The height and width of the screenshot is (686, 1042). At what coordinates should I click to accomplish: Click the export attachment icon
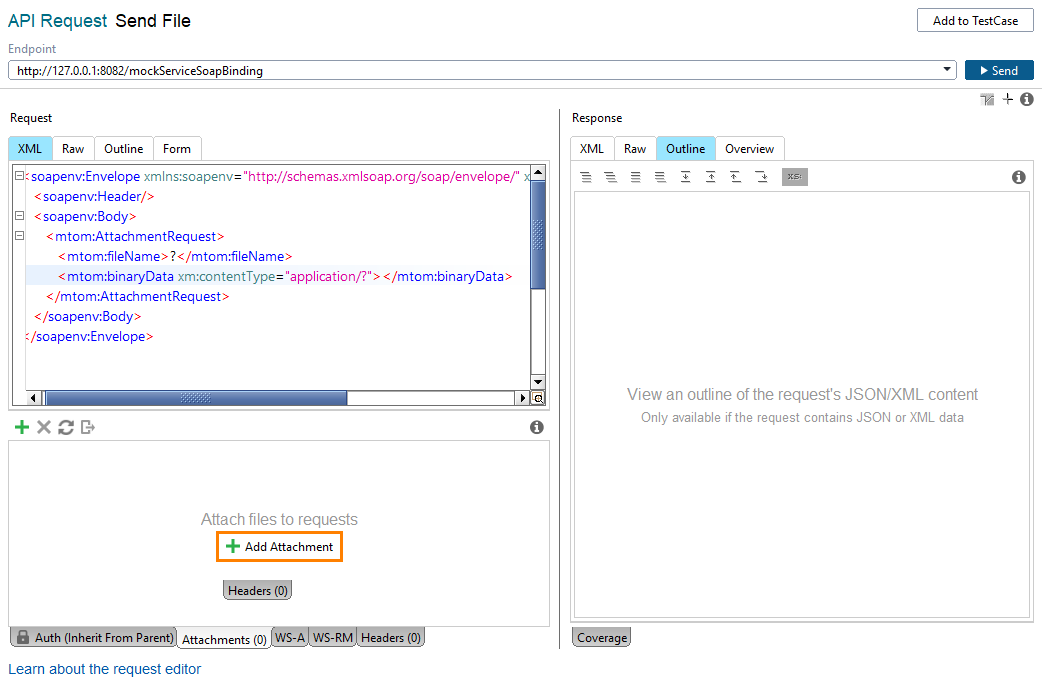[x=88, y=427]
